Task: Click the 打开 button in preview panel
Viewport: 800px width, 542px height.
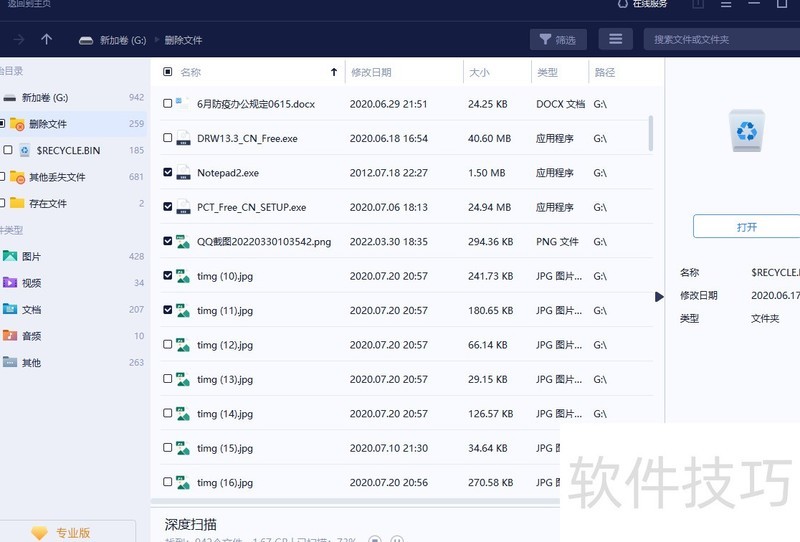Action: (x=746, y=227)
